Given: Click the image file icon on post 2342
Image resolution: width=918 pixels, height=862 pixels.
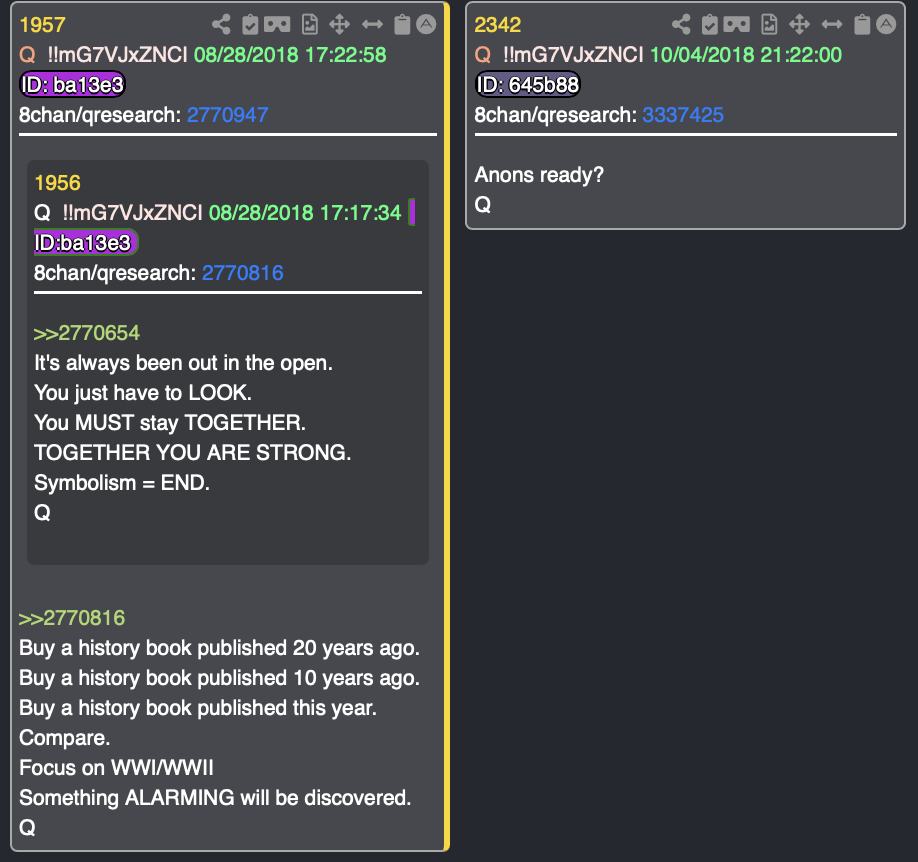Looking at the screenshot, I should (x=769, y=25).
